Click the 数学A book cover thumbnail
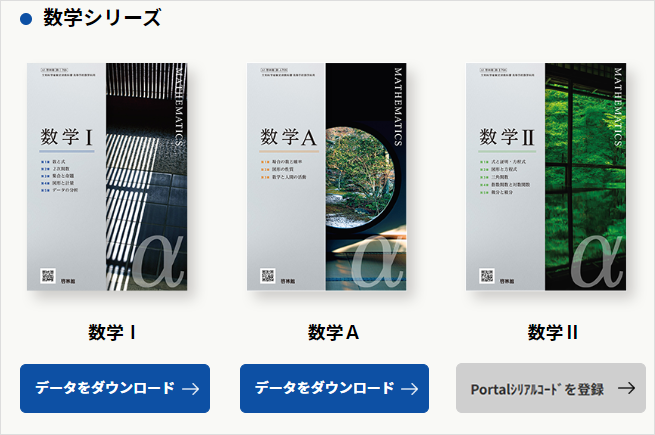The image size is (655, 435). [327, 176]
